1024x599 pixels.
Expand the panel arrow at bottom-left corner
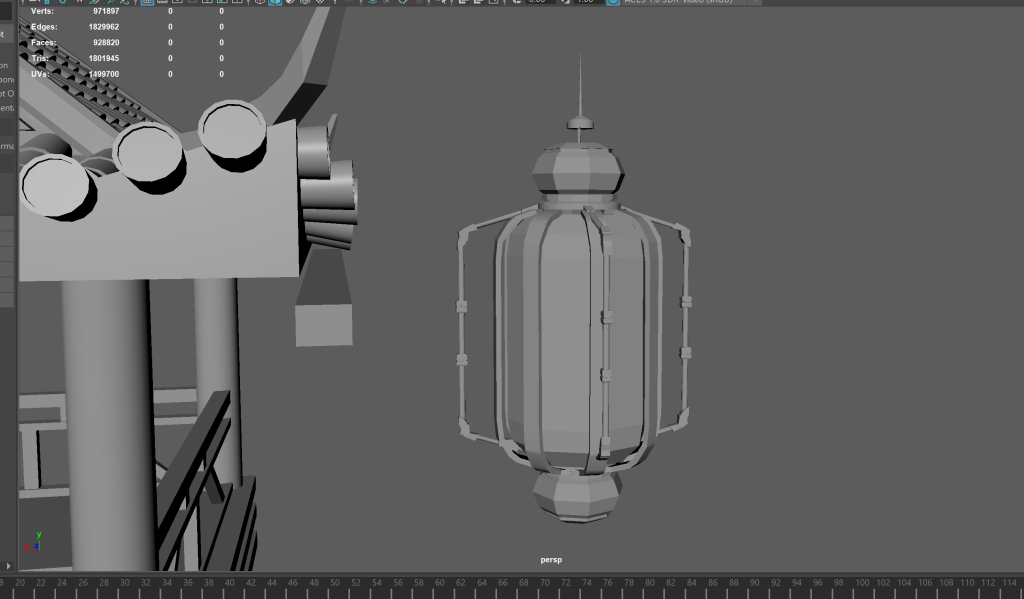click(8, 566)
